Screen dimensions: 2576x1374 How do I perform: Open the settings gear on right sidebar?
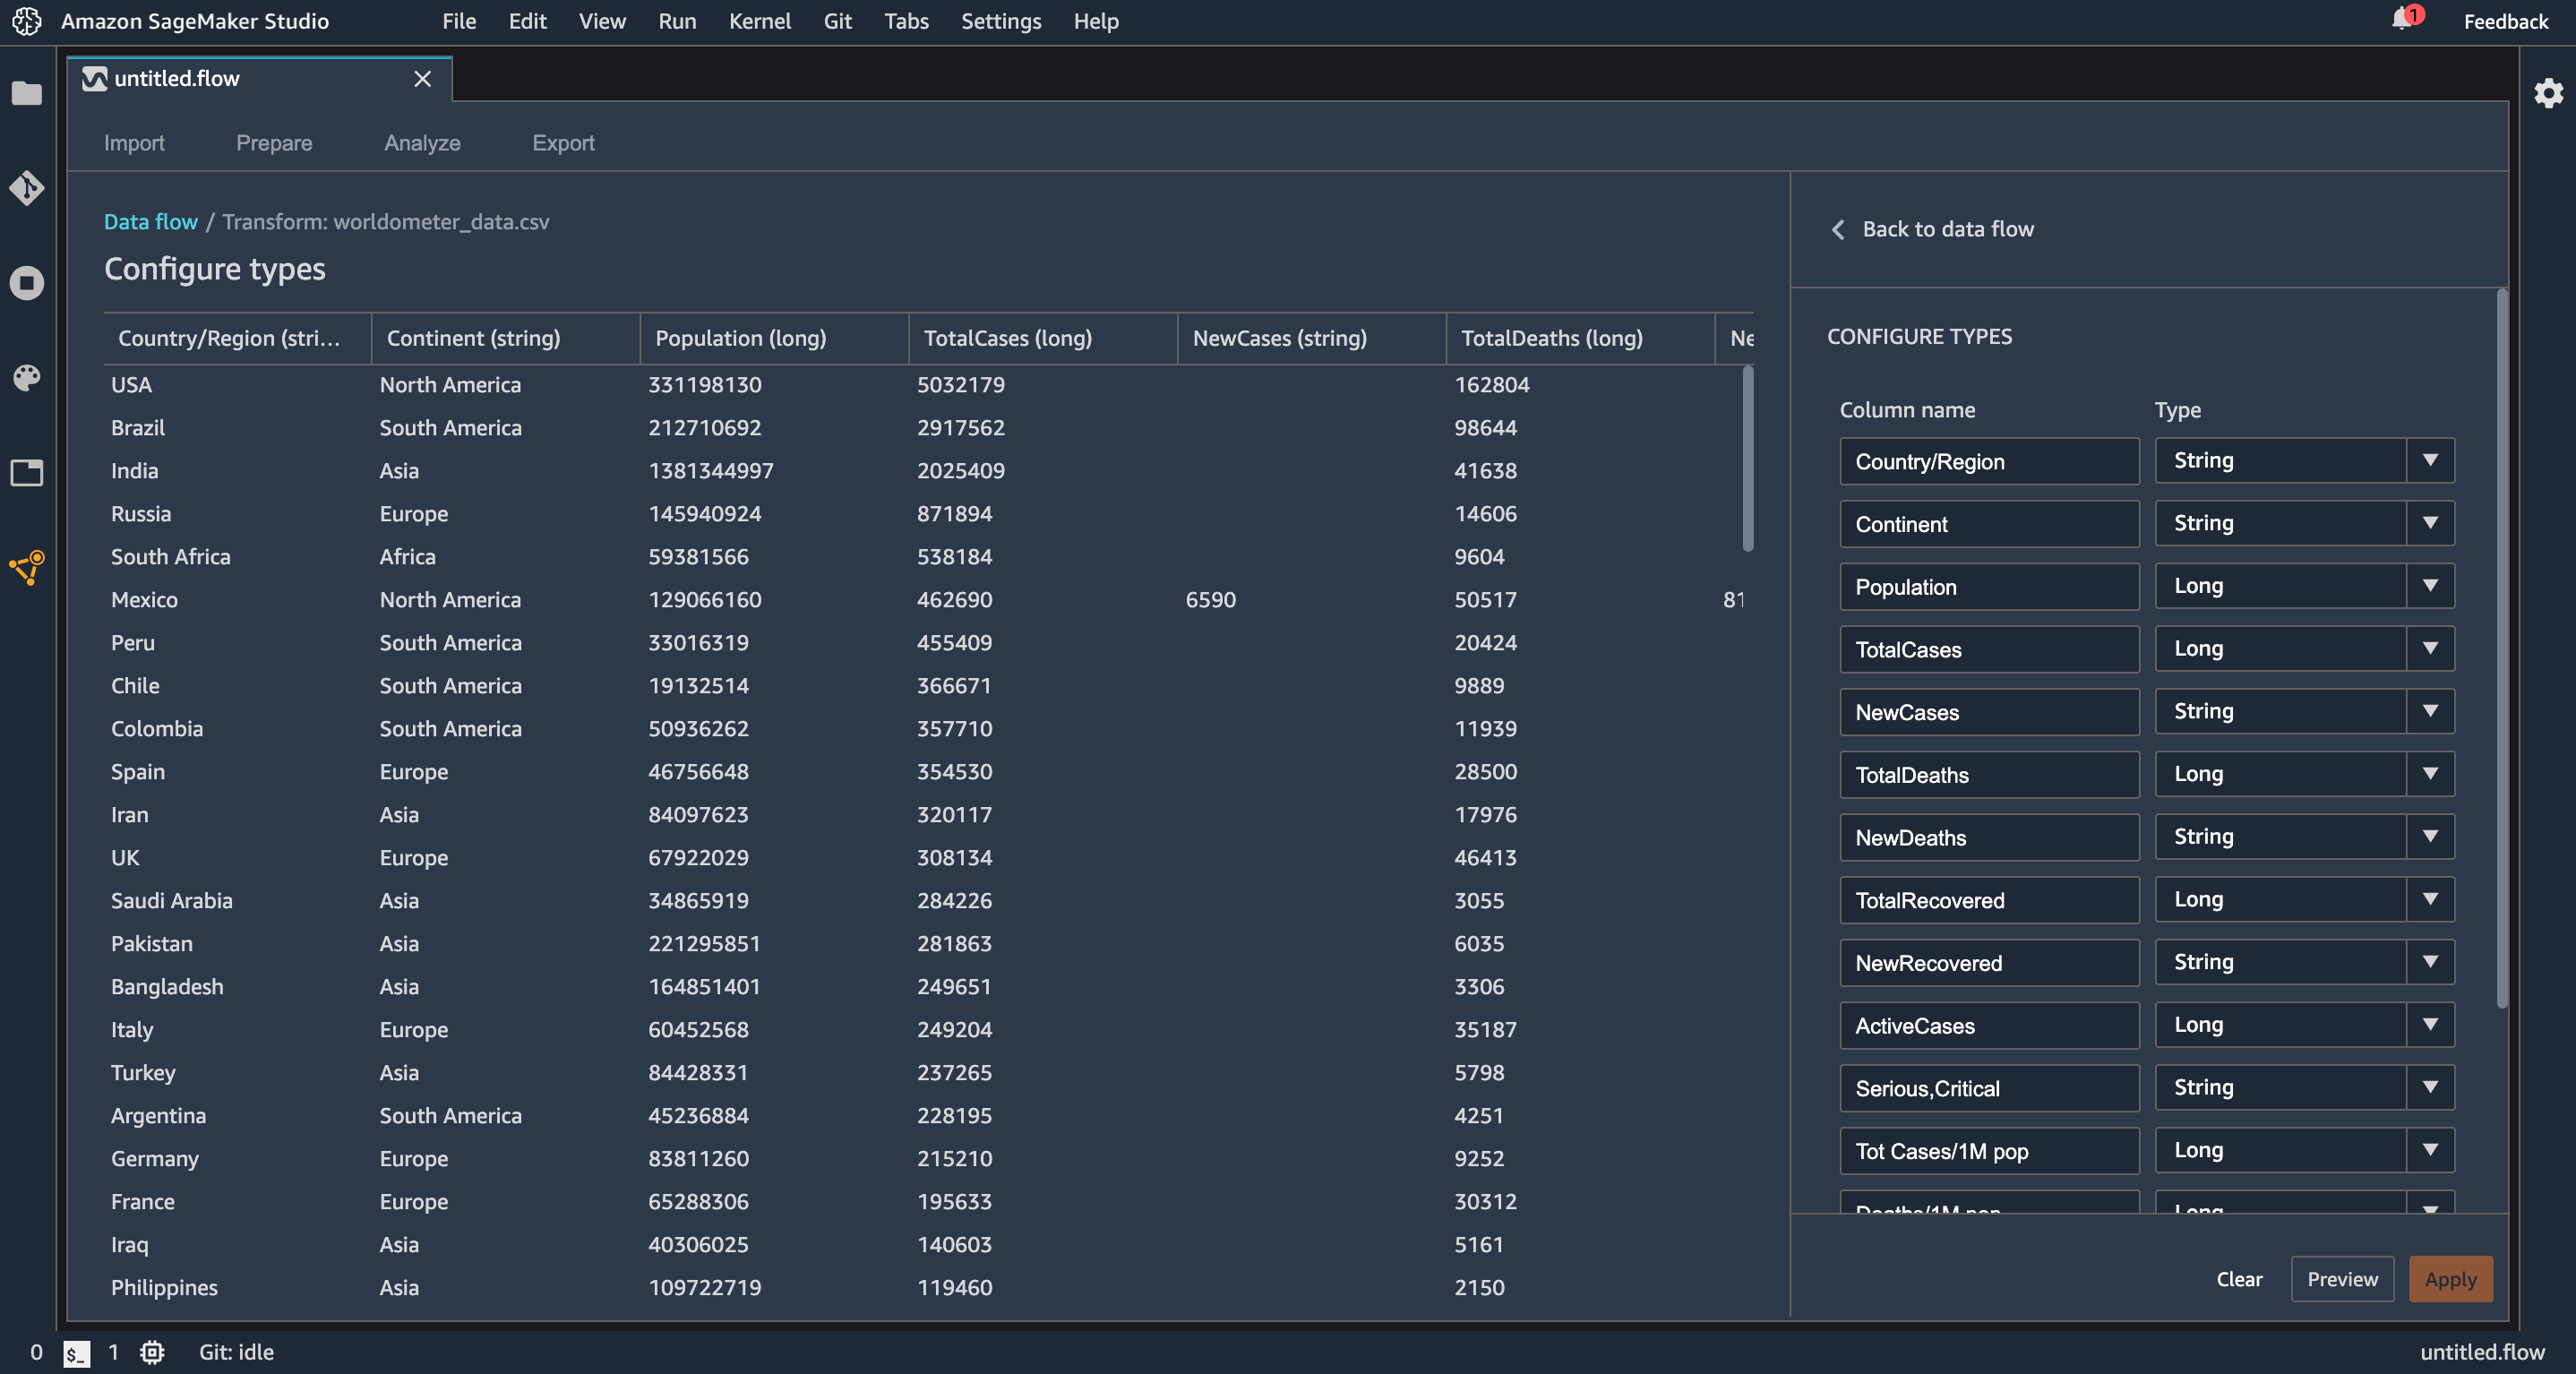click(x=2548, y=94)
